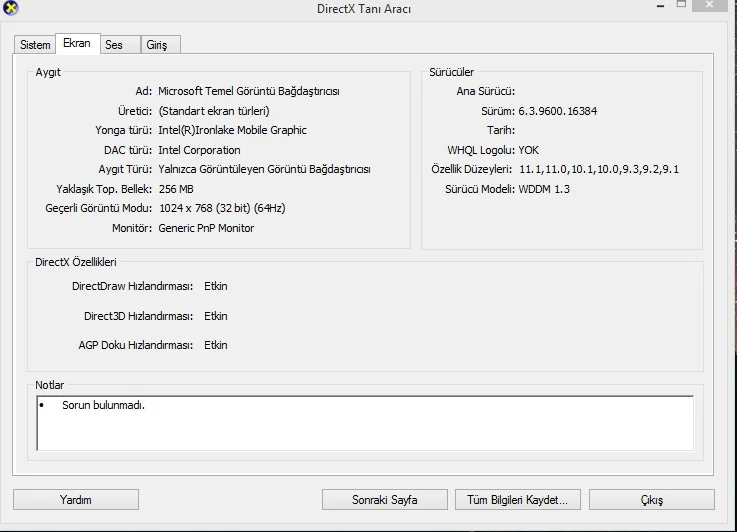
Task: Click feature levels '11.1,11.0,10.1,10.0,9.3,9.2,9.1'
Action: (x=599, y=169)
